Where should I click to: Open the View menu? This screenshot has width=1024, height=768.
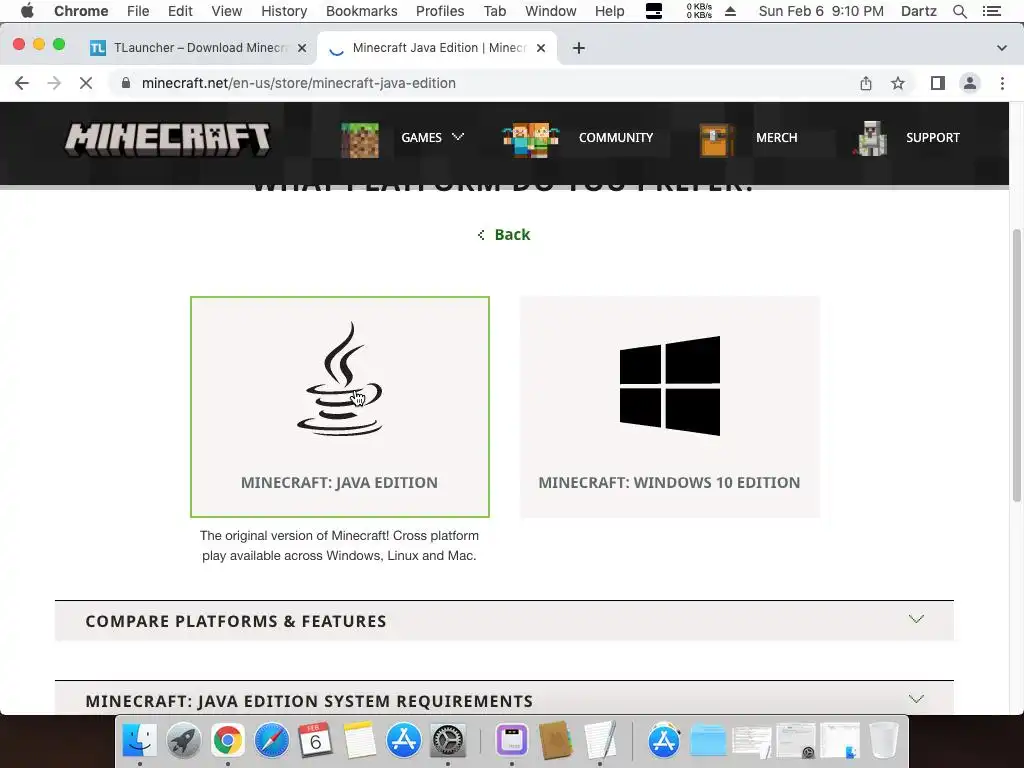(x=227, y=11)
